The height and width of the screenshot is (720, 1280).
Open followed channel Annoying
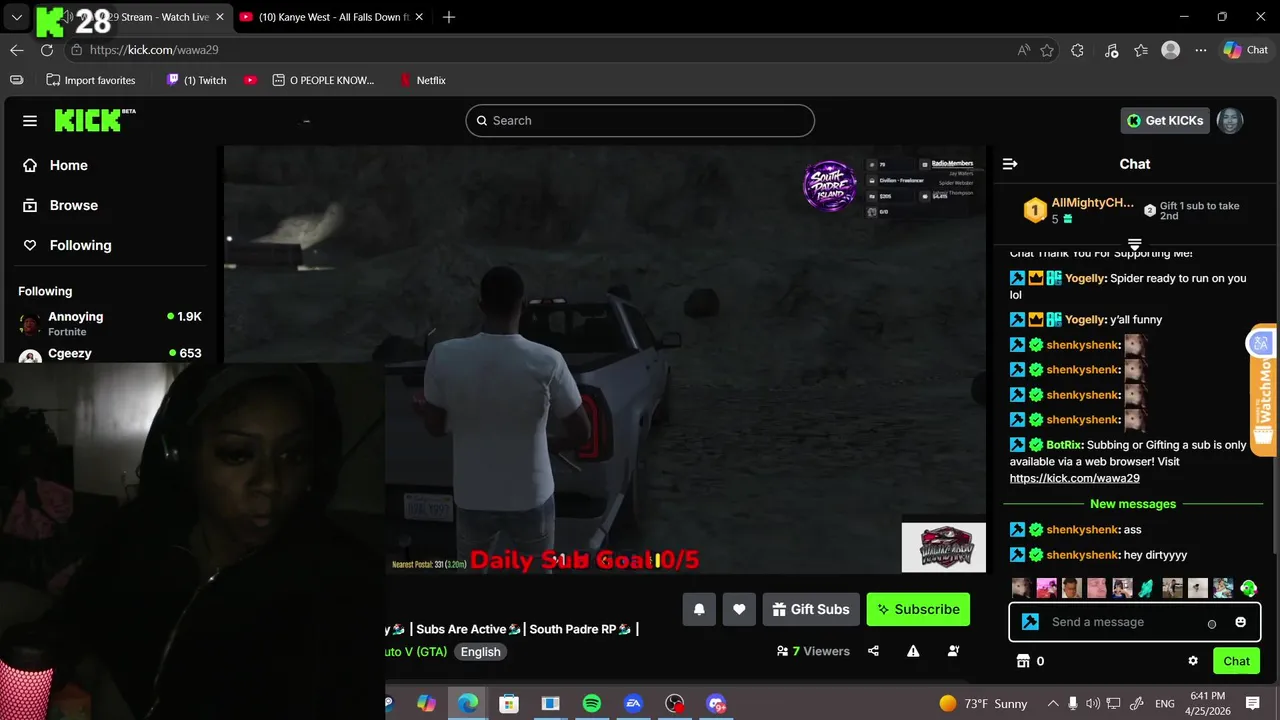[x=110, y=323]
